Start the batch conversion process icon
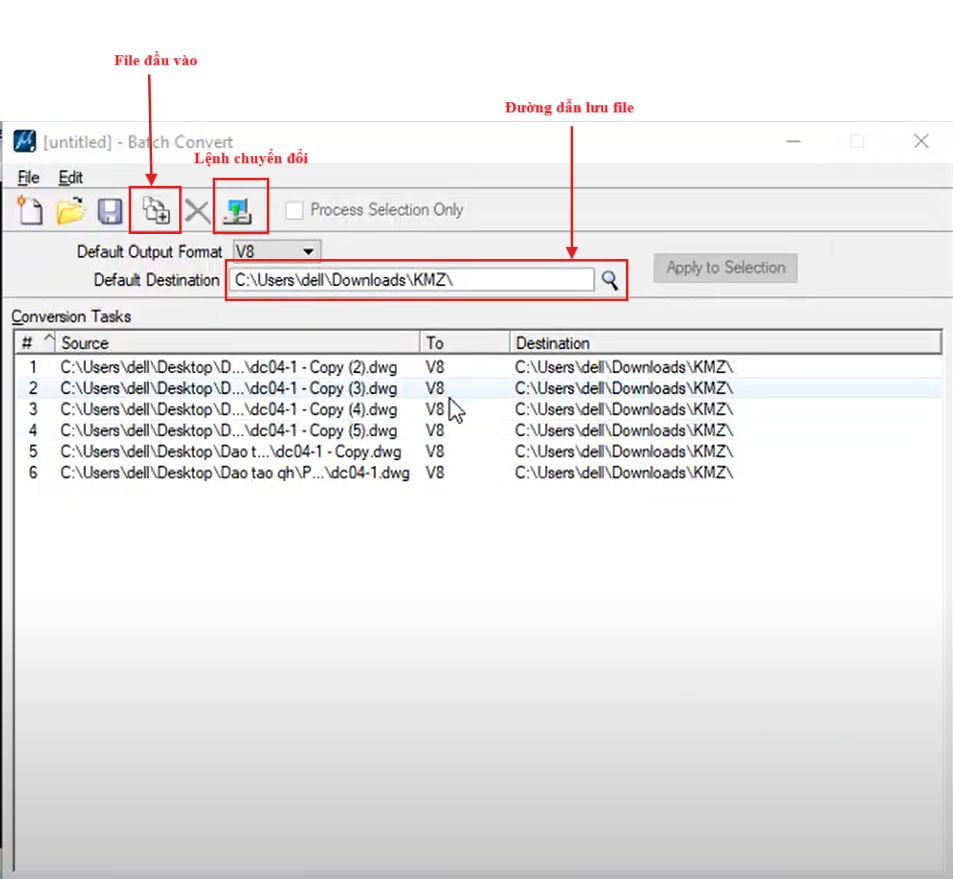The width and height of the screenshot is (953, 879). click(240, 210)
